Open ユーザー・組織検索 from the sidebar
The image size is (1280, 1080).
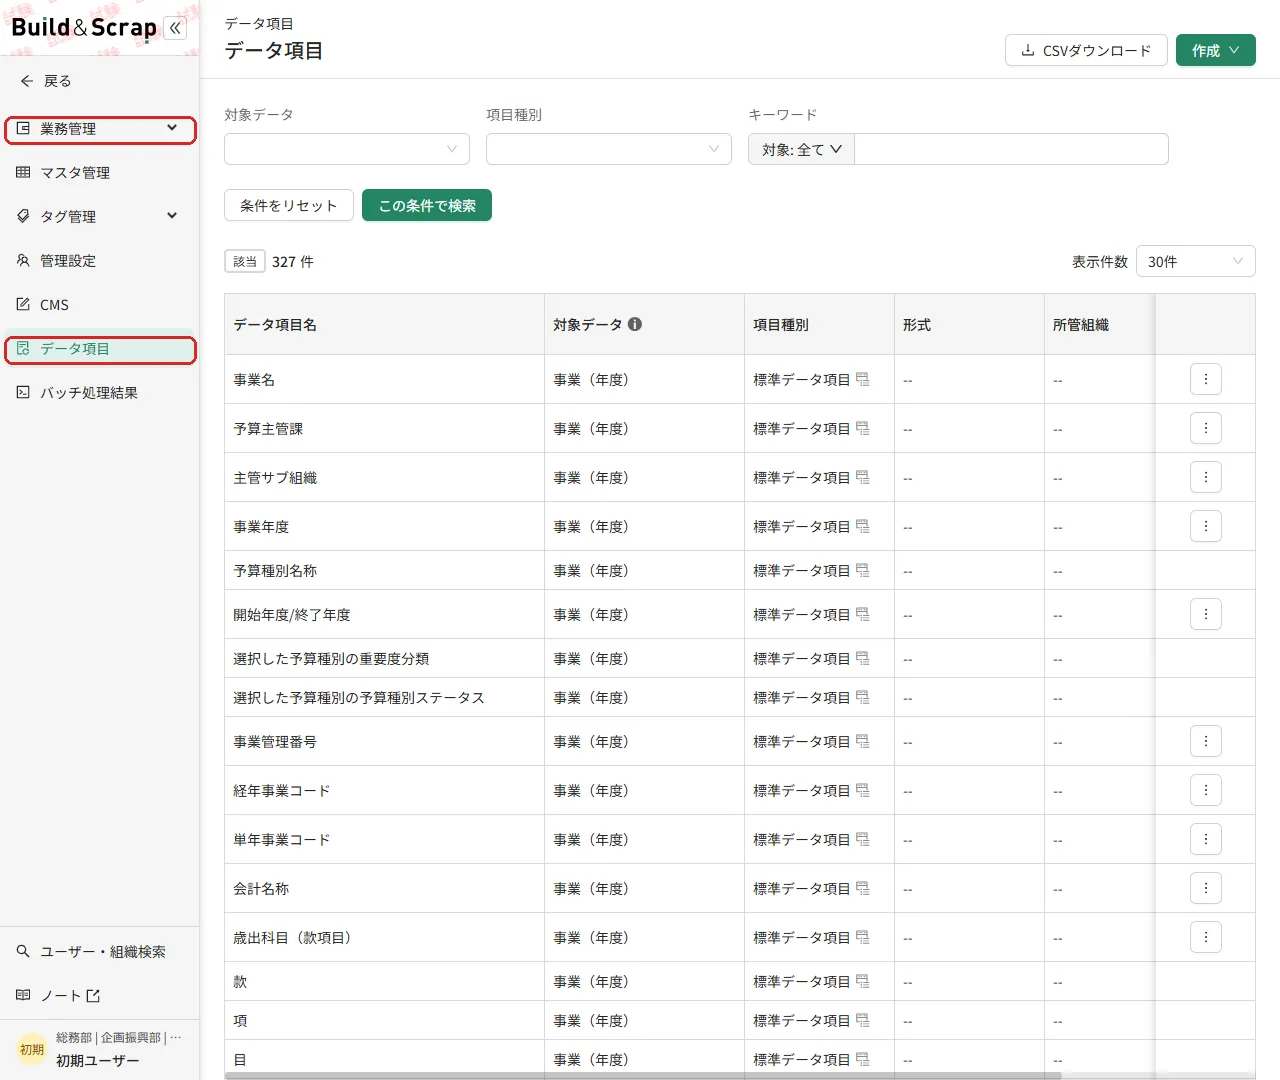[100, 951]
